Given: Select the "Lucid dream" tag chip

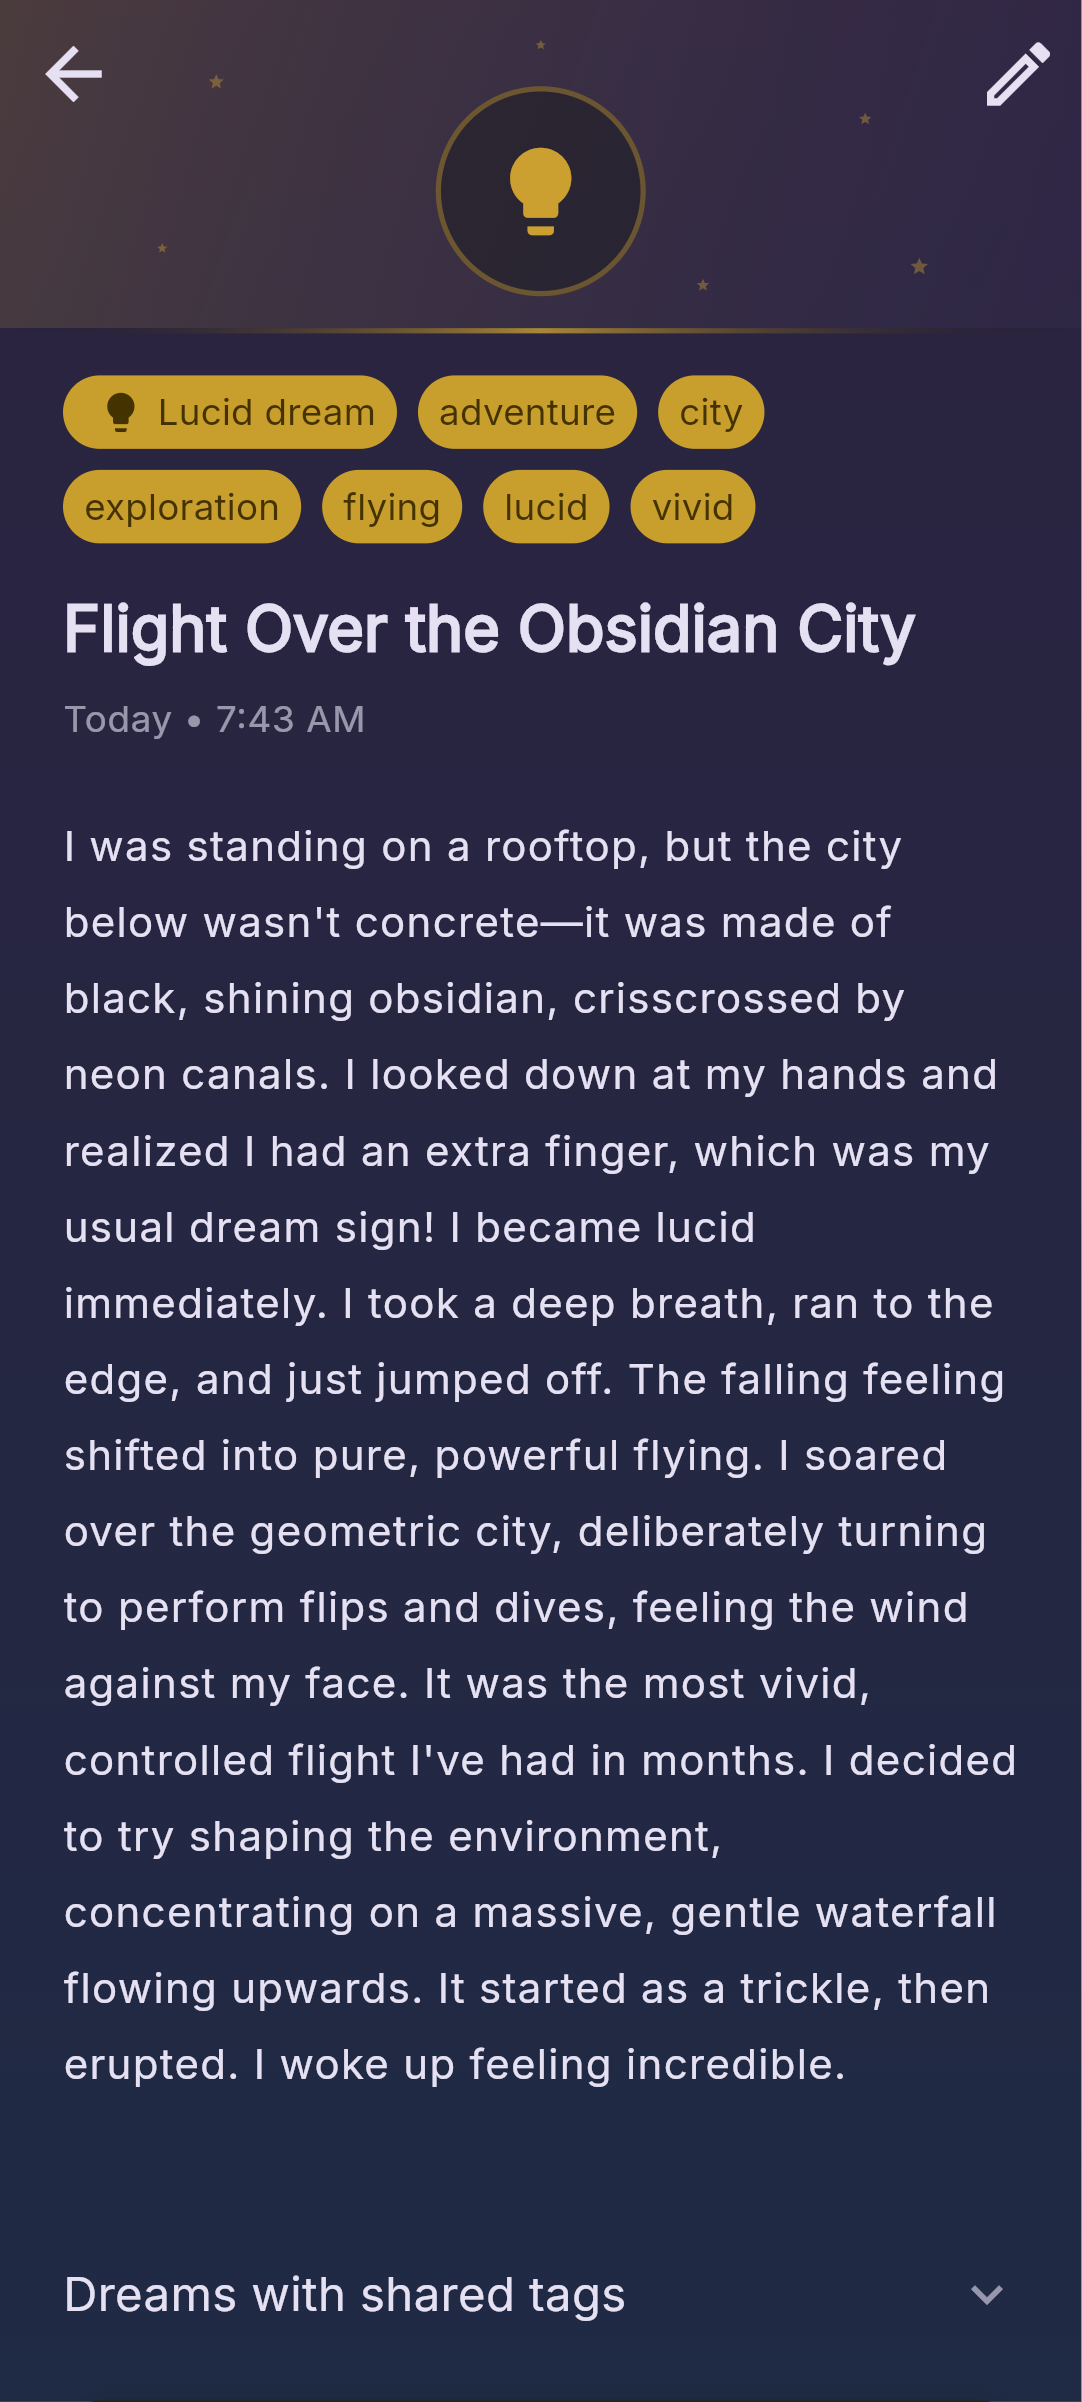Looking at the screenshot, I should [x=229, y=411].
